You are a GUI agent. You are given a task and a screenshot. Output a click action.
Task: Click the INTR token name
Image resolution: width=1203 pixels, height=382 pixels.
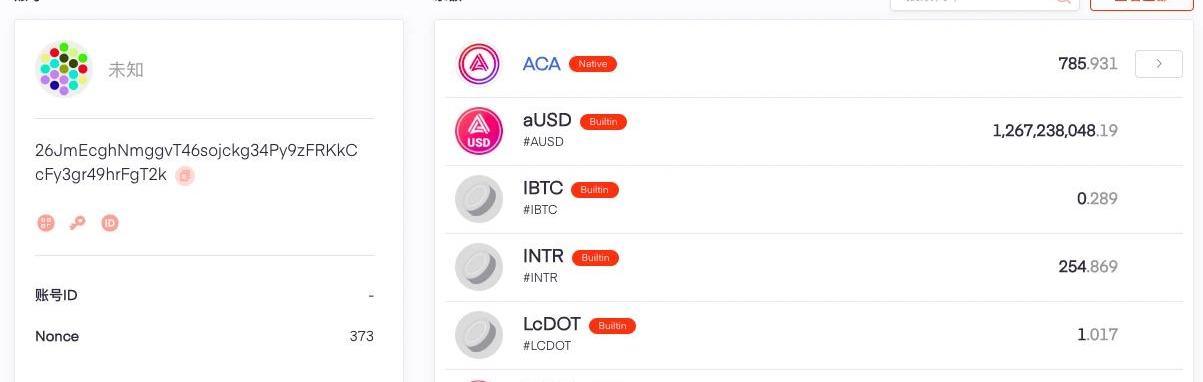pyautogui.click(x=543, y=256)
